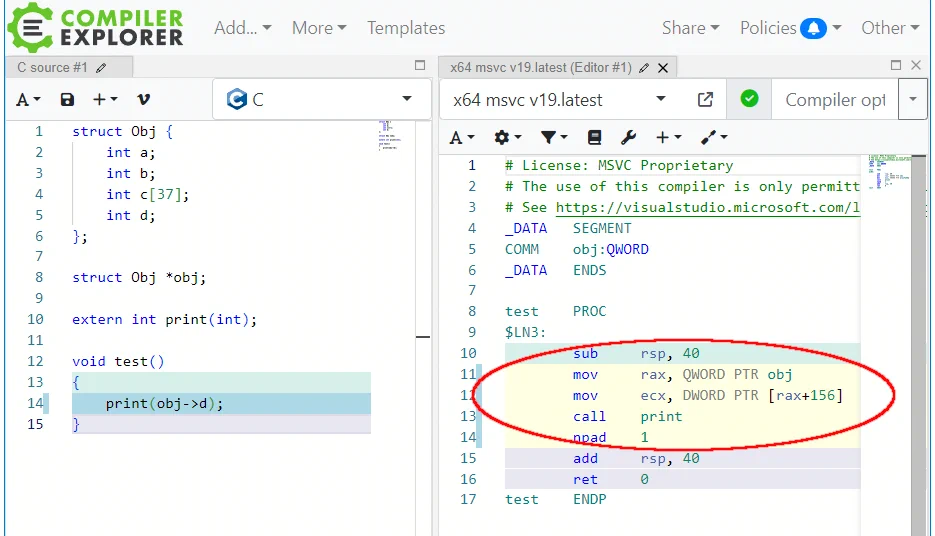Screen dimensions: 935x536
Task: Click 'COMM obj:QWORD' assembly line
Action: point(577,249)
